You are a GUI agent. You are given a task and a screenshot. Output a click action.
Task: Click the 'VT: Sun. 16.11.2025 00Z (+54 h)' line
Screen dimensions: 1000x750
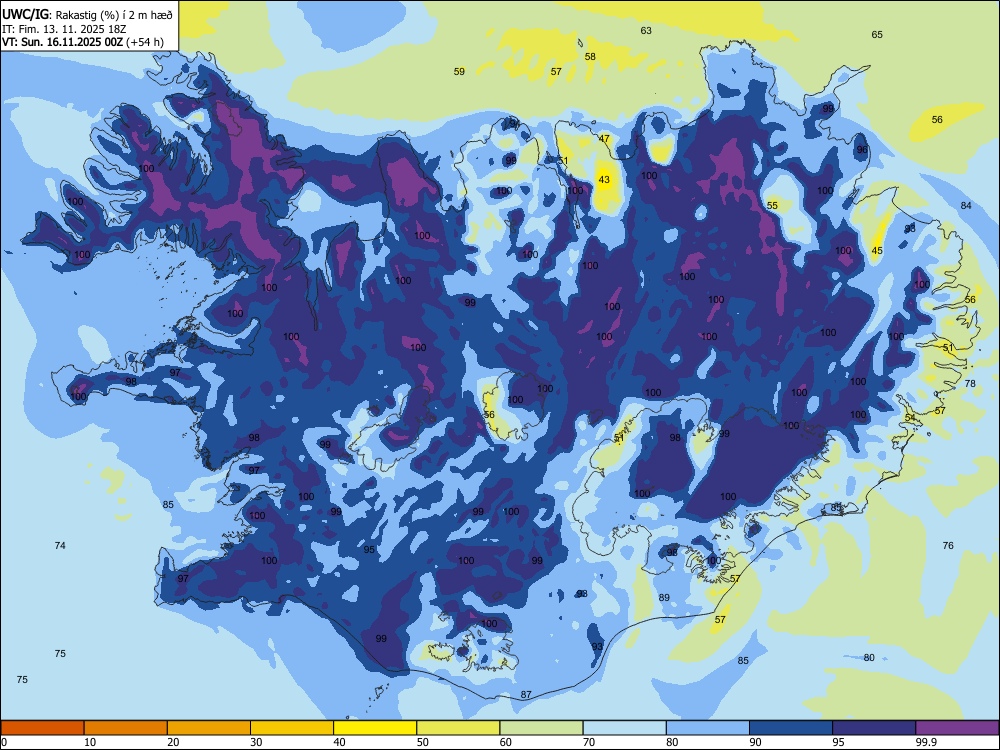pyautogui.click(x=83, y=42)
